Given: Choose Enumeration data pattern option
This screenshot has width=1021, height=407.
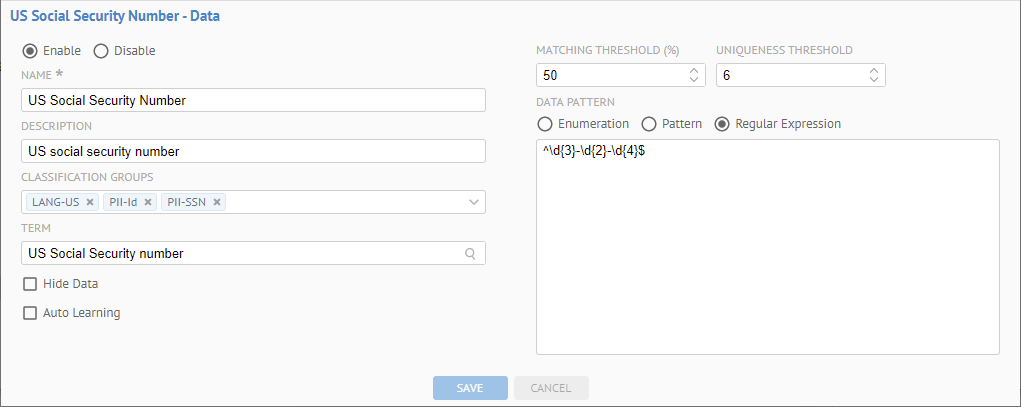Looking at the screenshot, I should (x=545, y=124).
